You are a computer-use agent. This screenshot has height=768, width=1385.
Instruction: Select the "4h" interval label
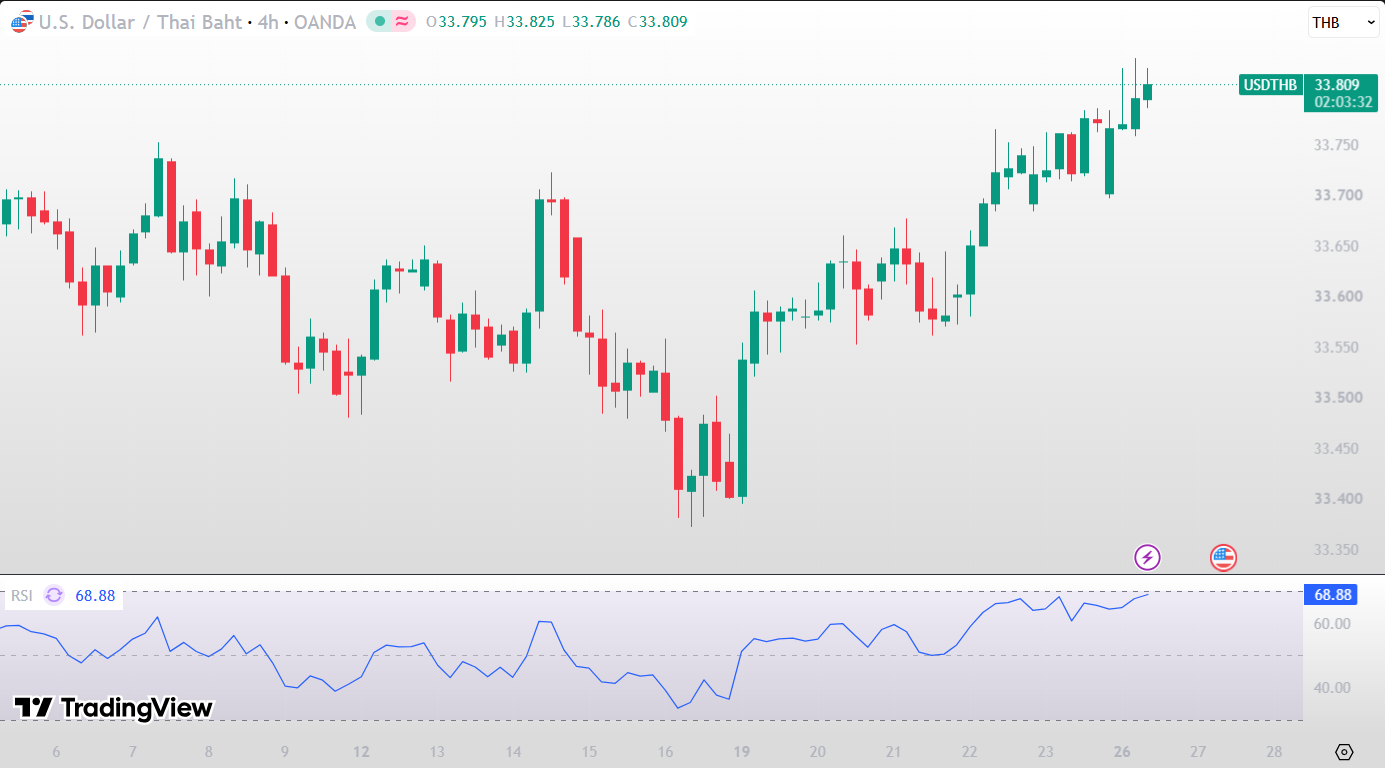pyautogui.click(x=268, y=22)
